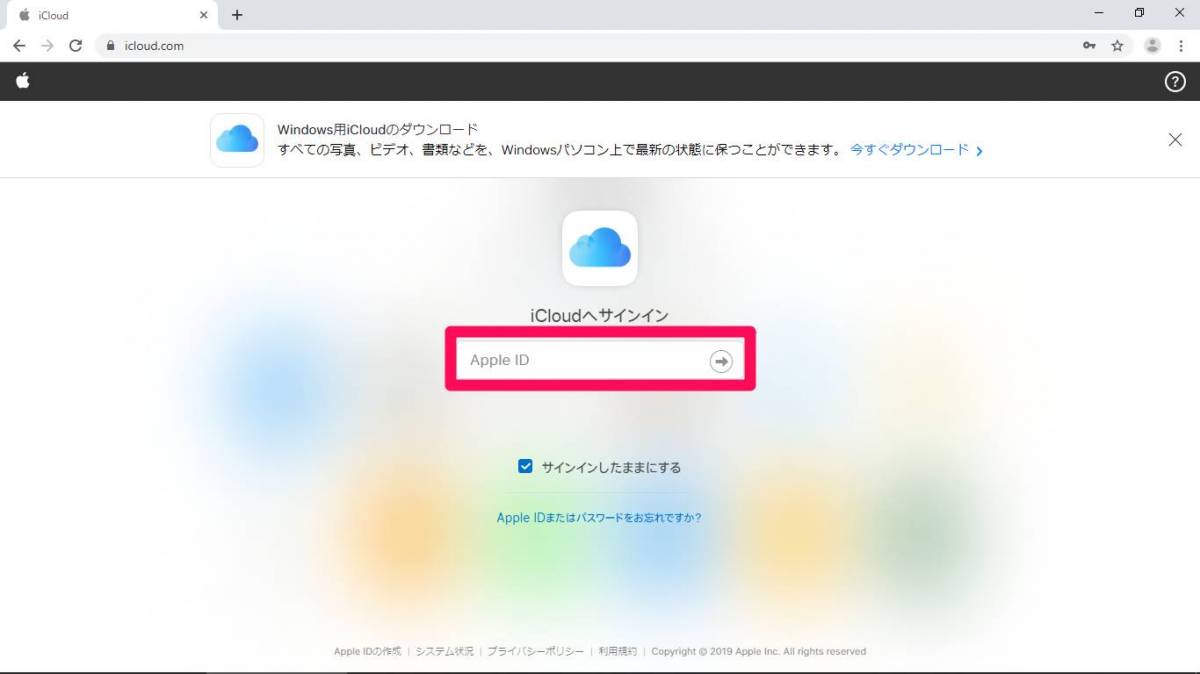1200x674 pixels.
Task: Open the browser profile avatar icon
Action: pos(1151,45)
